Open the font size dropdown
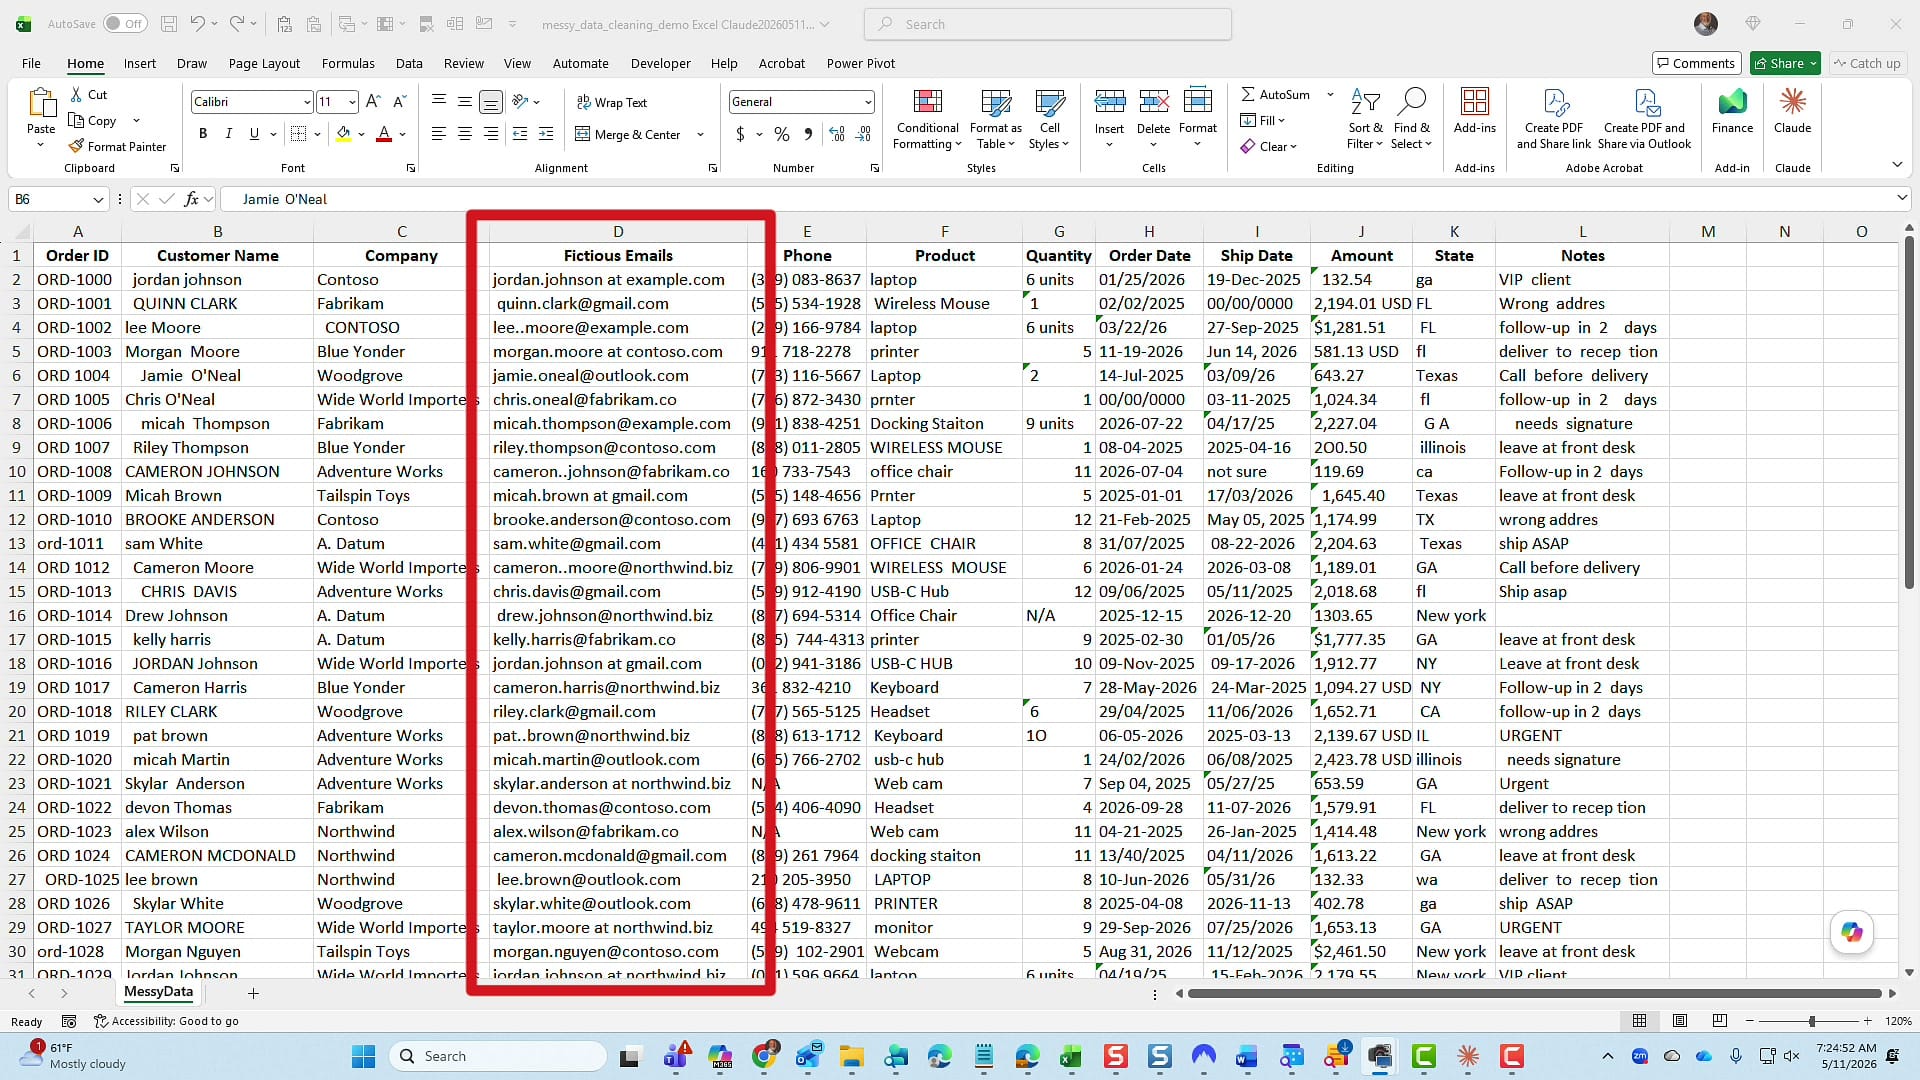The image size is (1920, 1080). (352, 102)
